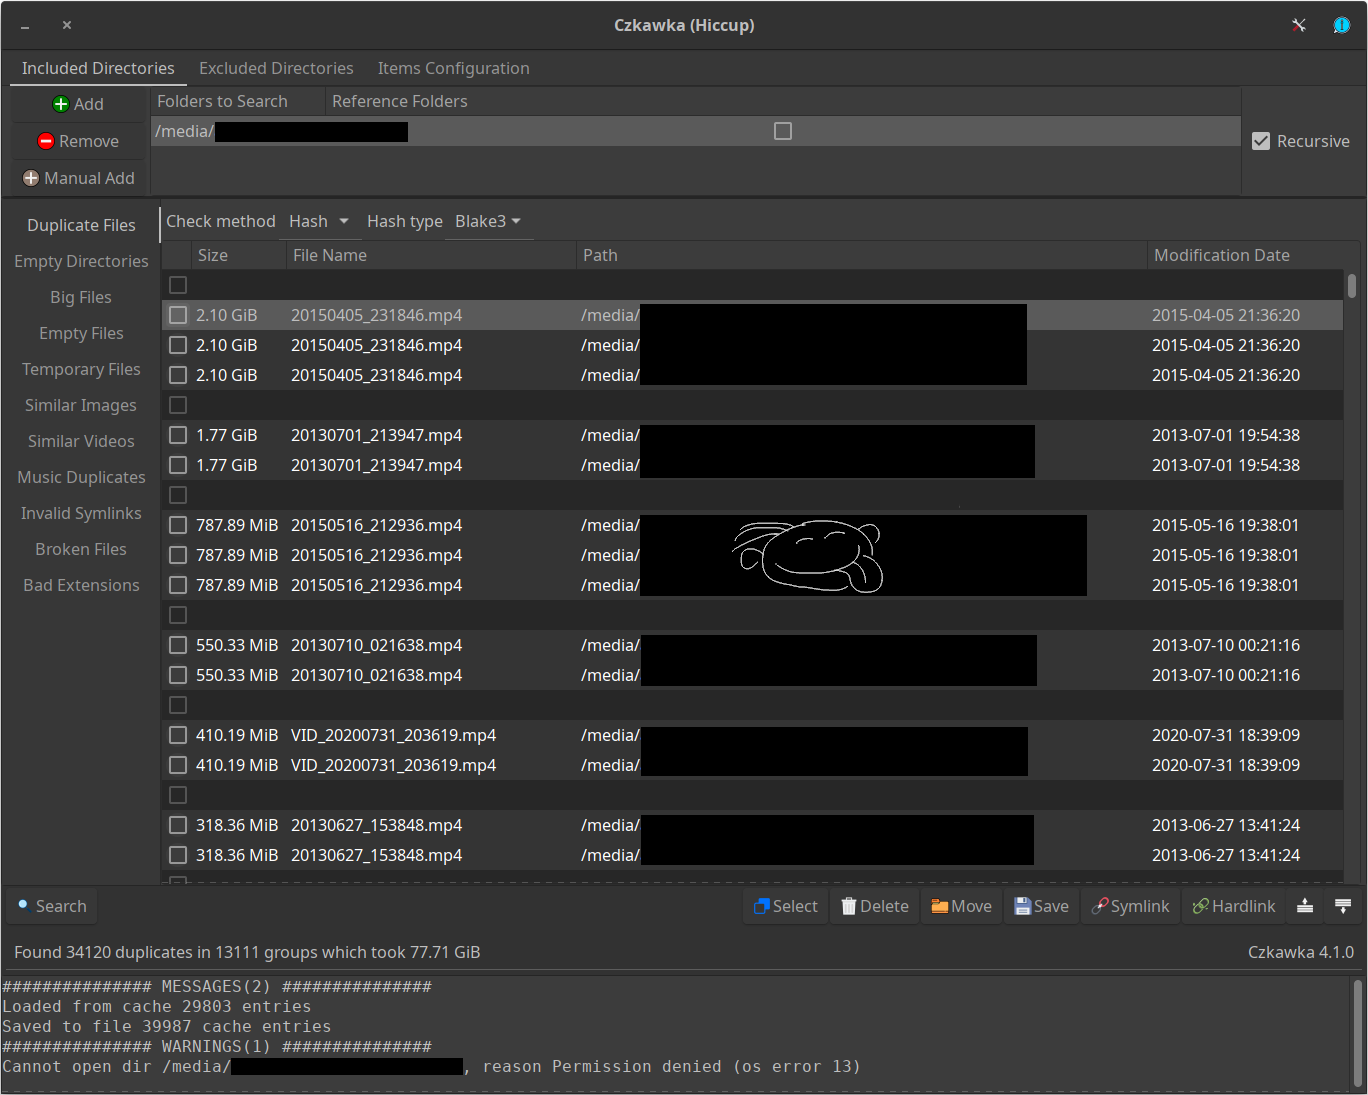Open settings via the top-right tools icon
1368x1095 pixels.
coord(1298,25)
